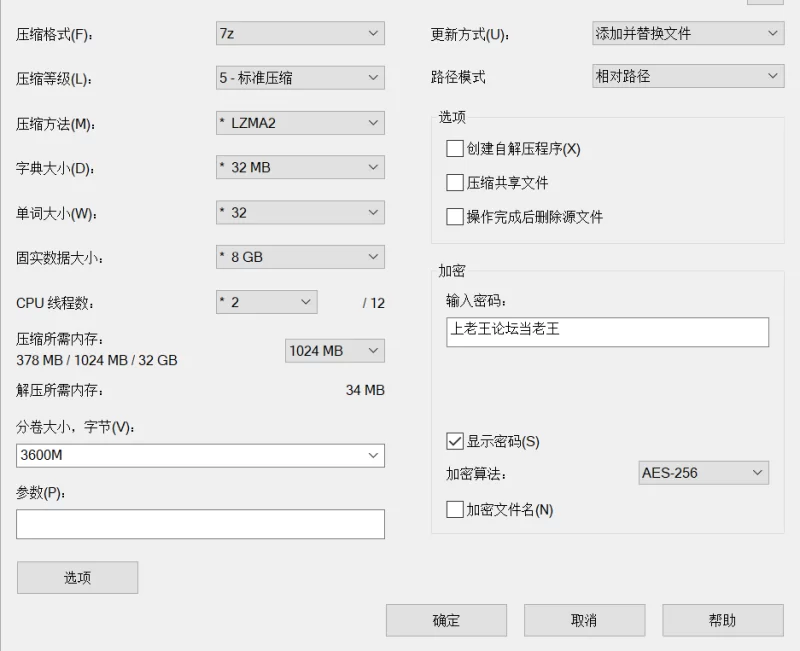The height and width of the screenshot is (651, 800).
Task: Expand the dictionary size 32 MB dropdown
Action: pyautogui.click(x=300, y=167)
